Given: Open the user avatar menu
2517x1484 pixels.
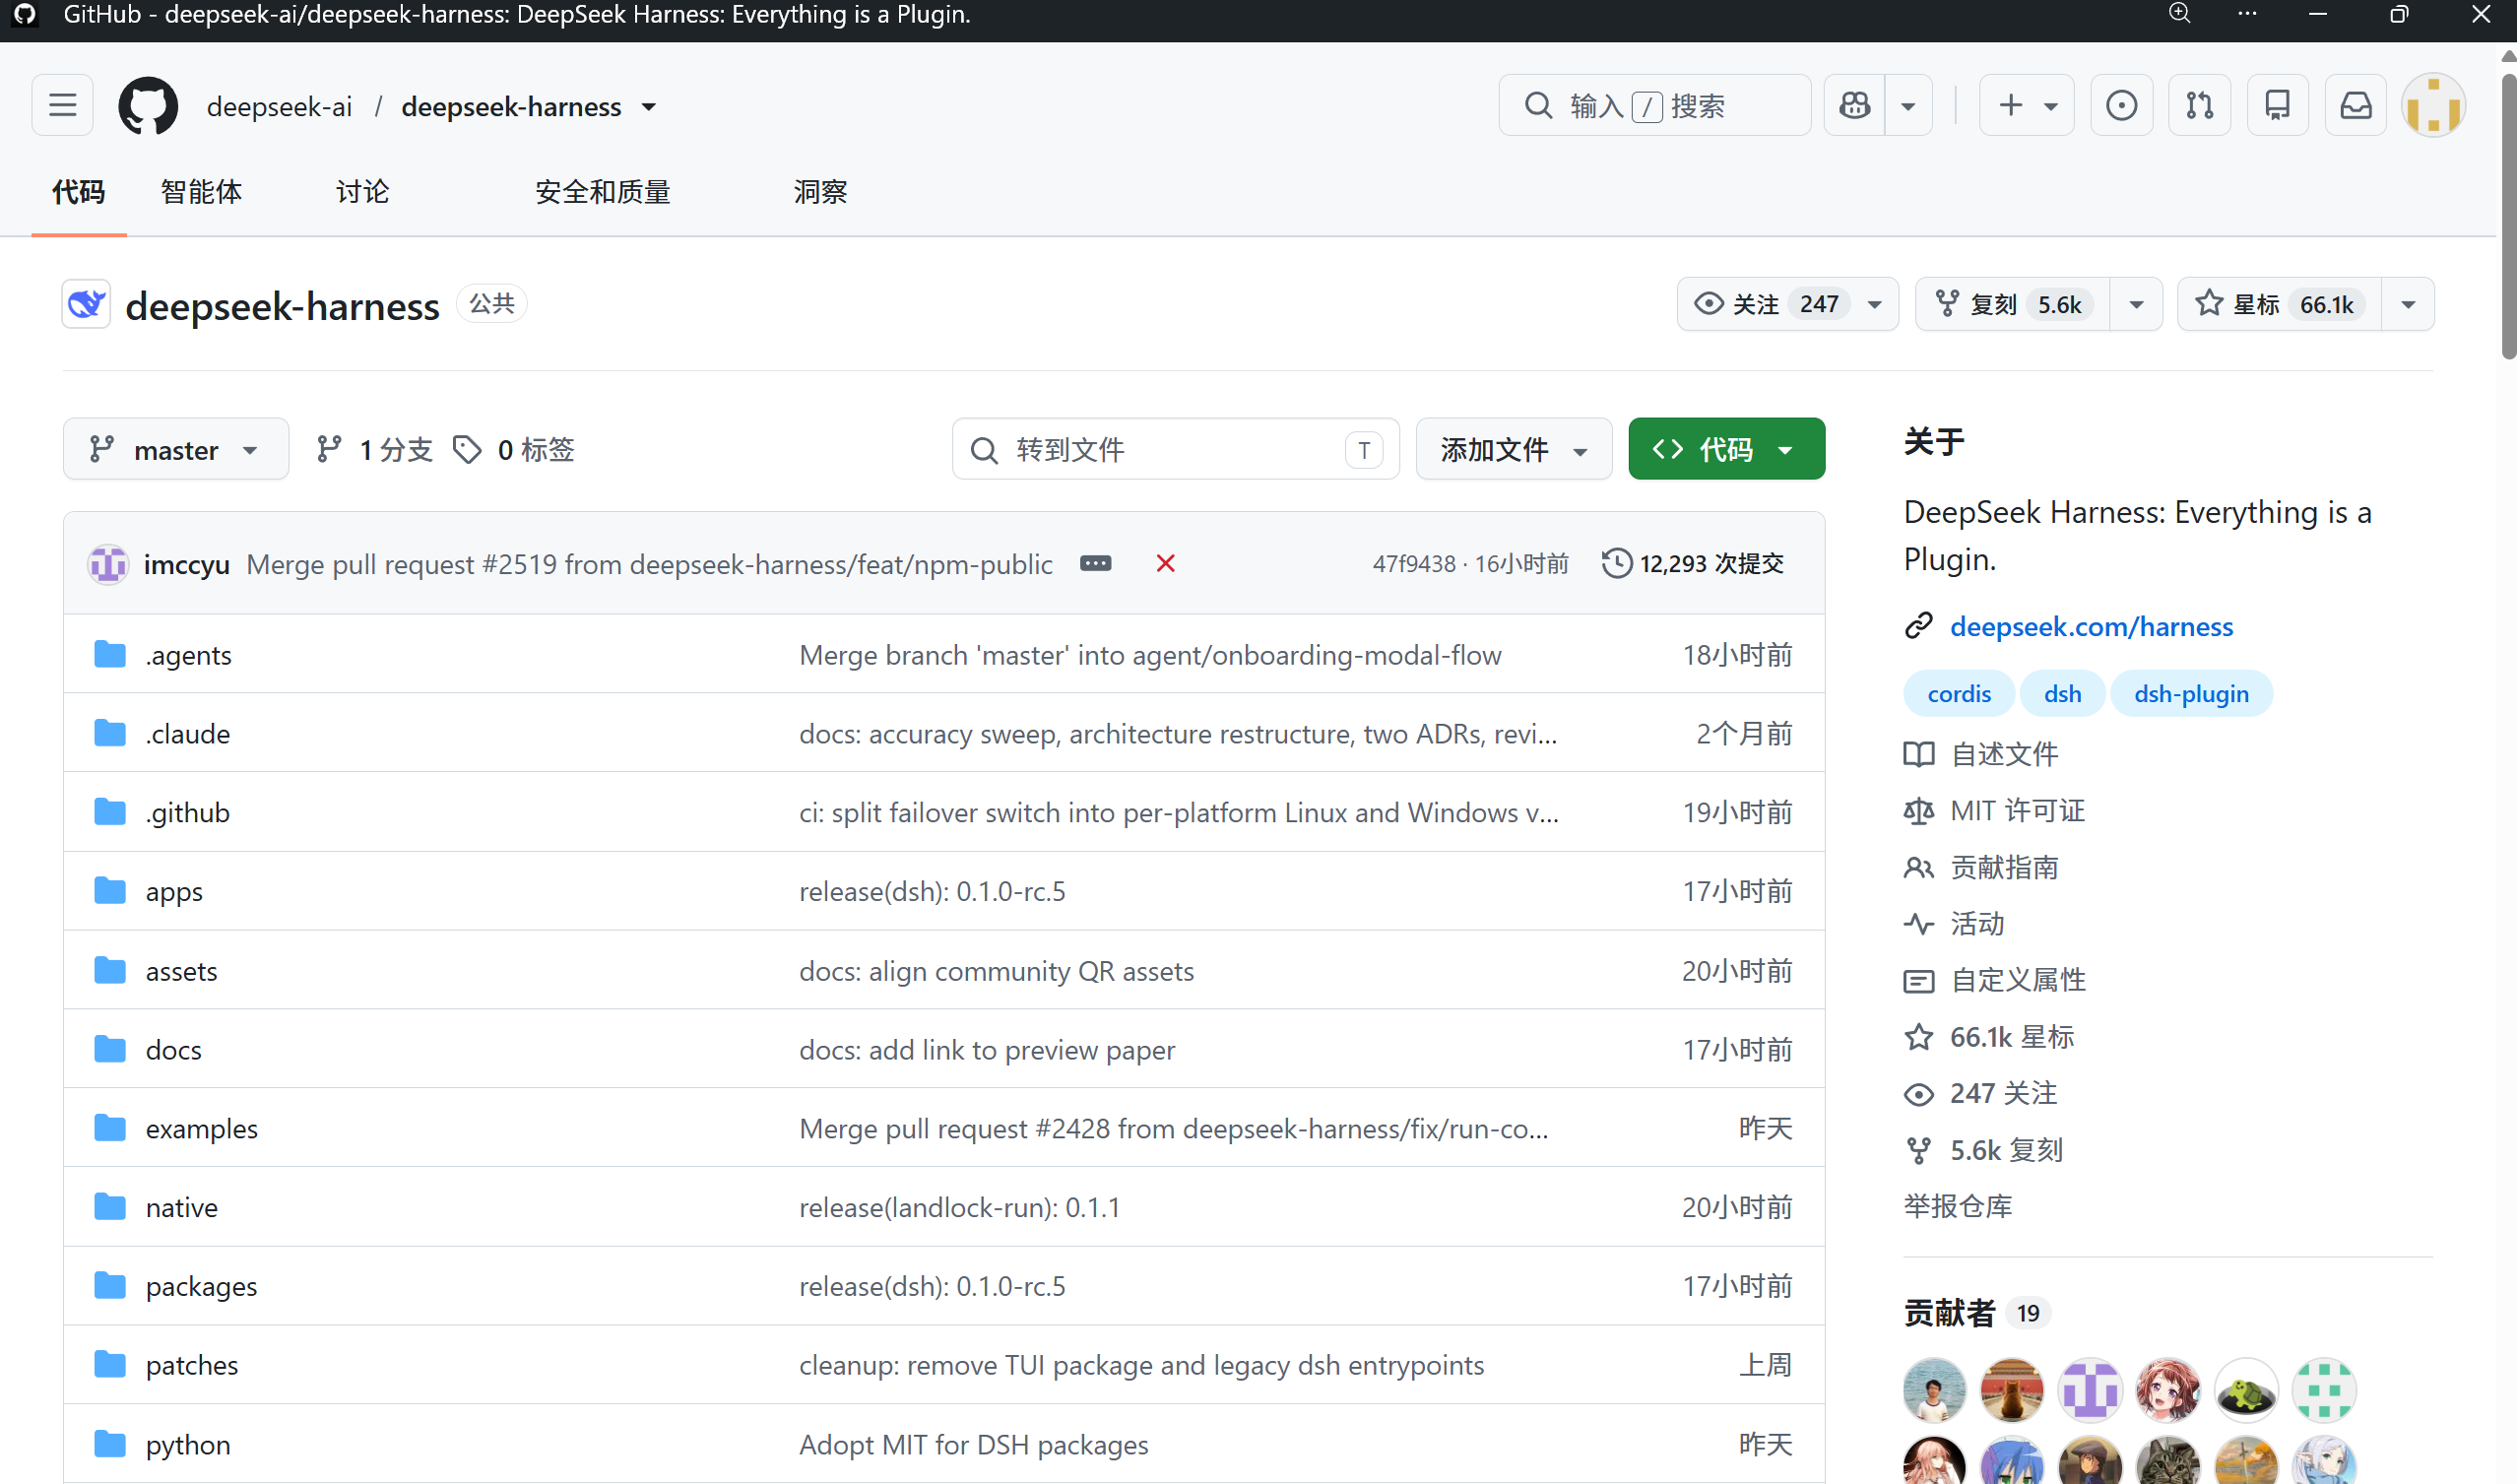Looking at the screenshot, I should (x=2433, y=105).
